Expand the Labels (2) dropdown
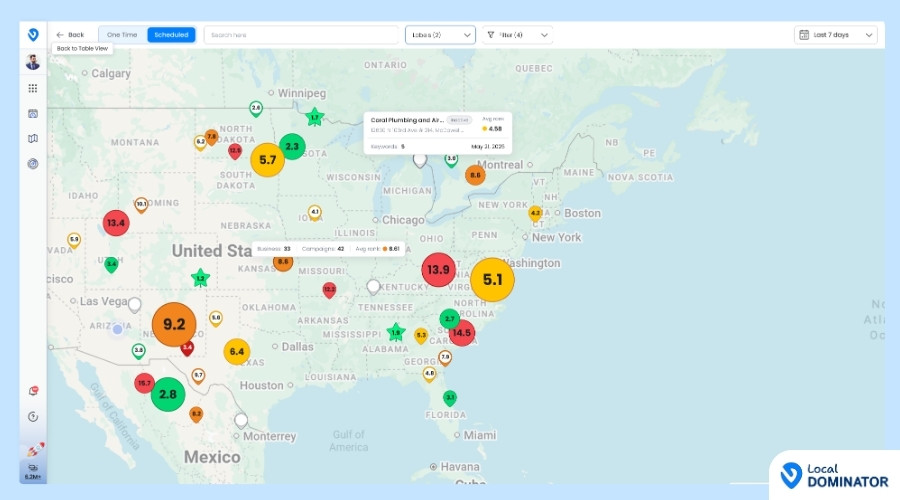 point(440,35)
